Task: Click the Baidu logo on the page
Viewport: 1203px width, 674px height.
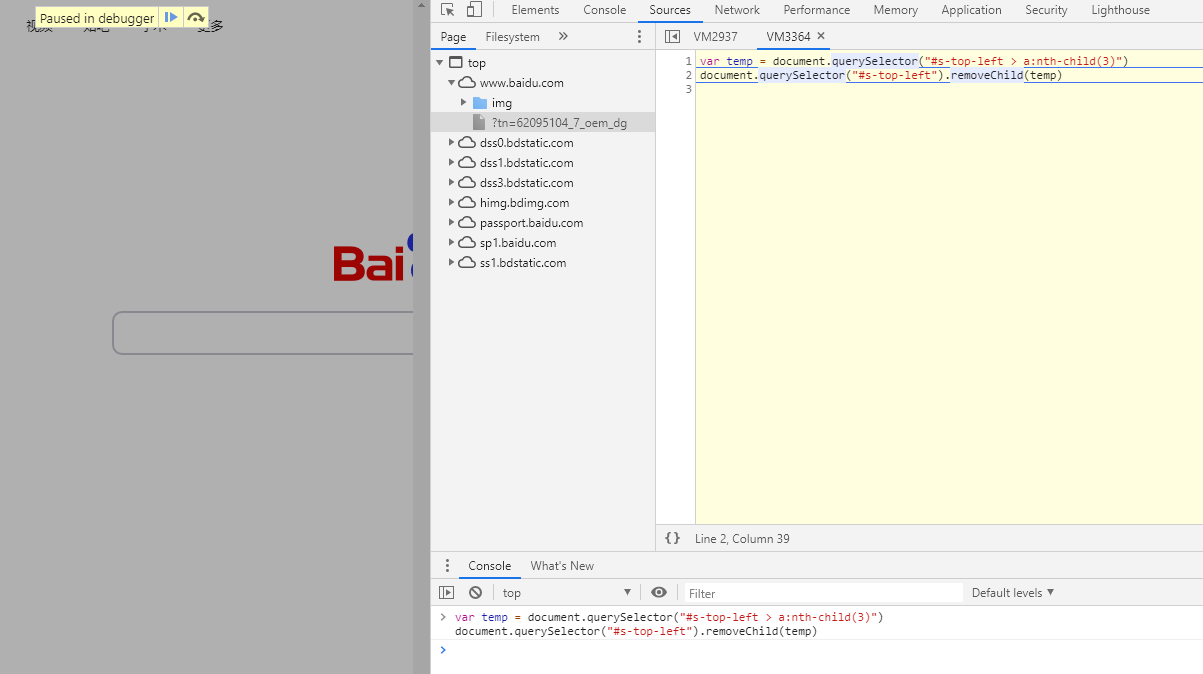Action: tap(373, 258)
